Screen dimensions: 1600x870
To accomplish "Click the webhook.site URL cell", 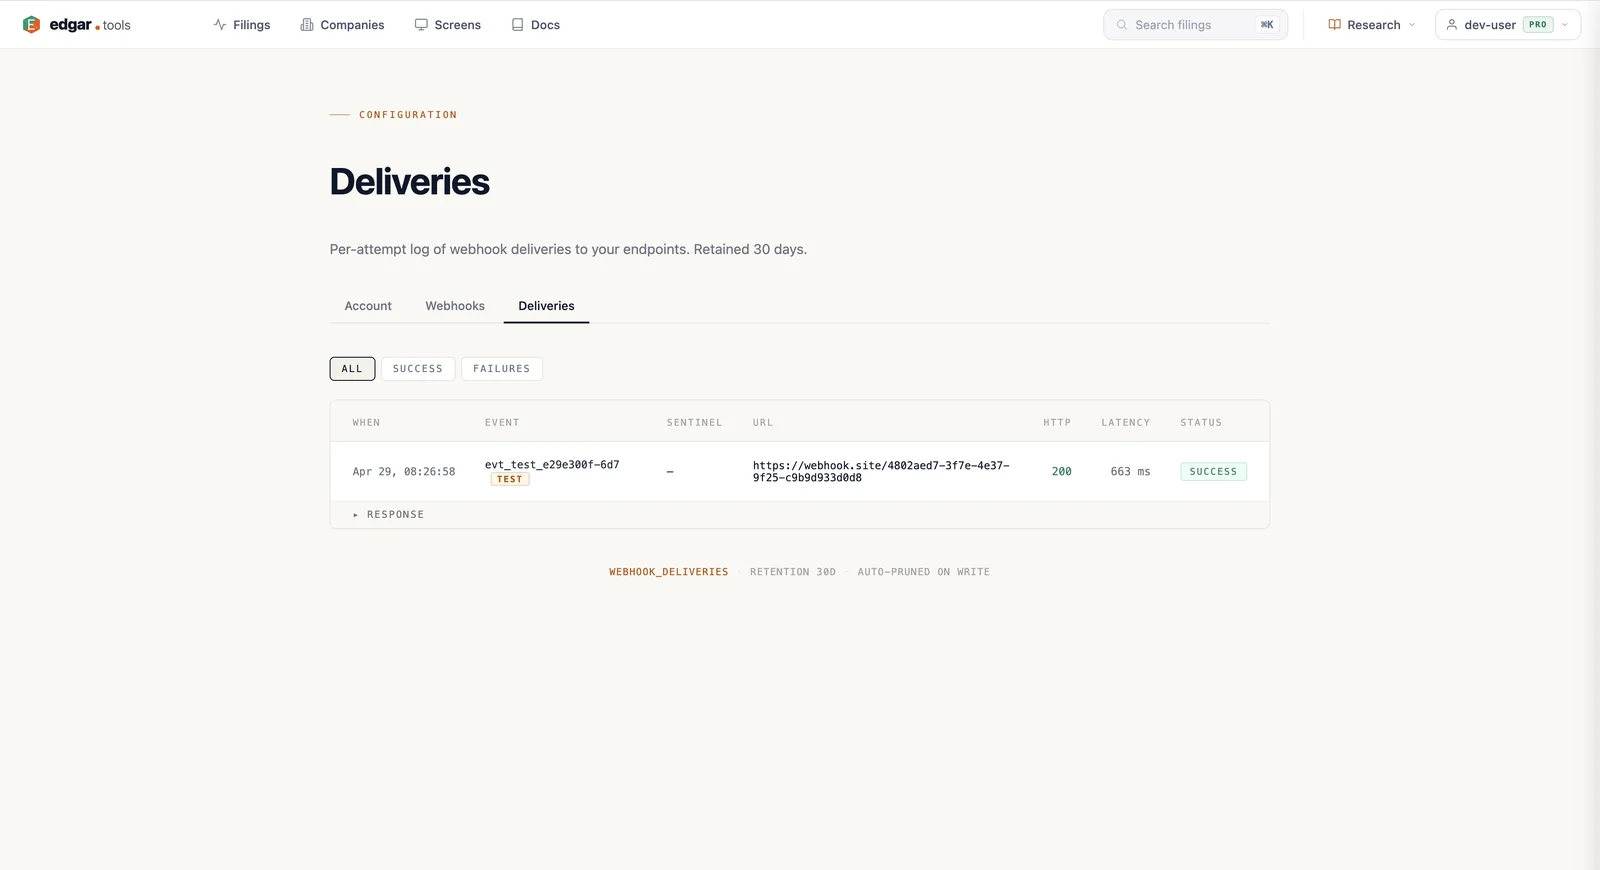I will 881,472.
